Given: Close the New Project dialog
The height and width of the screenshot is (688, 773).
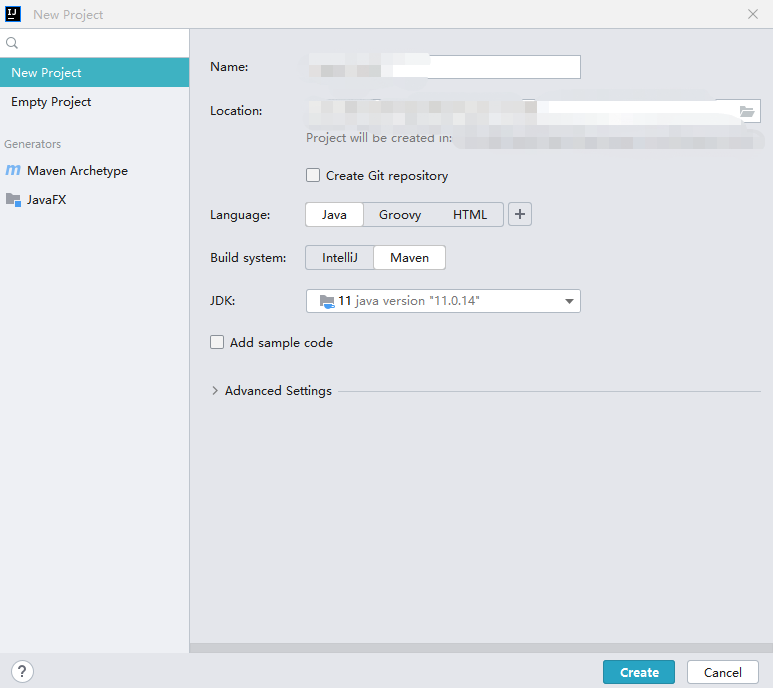Looking at the screenshot, I should point(753,14).
